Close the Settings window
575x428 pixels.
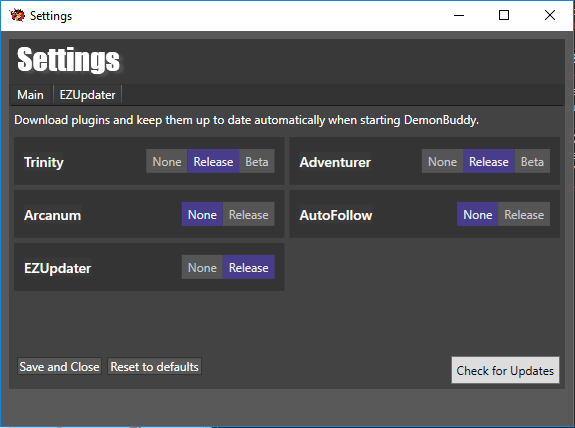(550, 15)
